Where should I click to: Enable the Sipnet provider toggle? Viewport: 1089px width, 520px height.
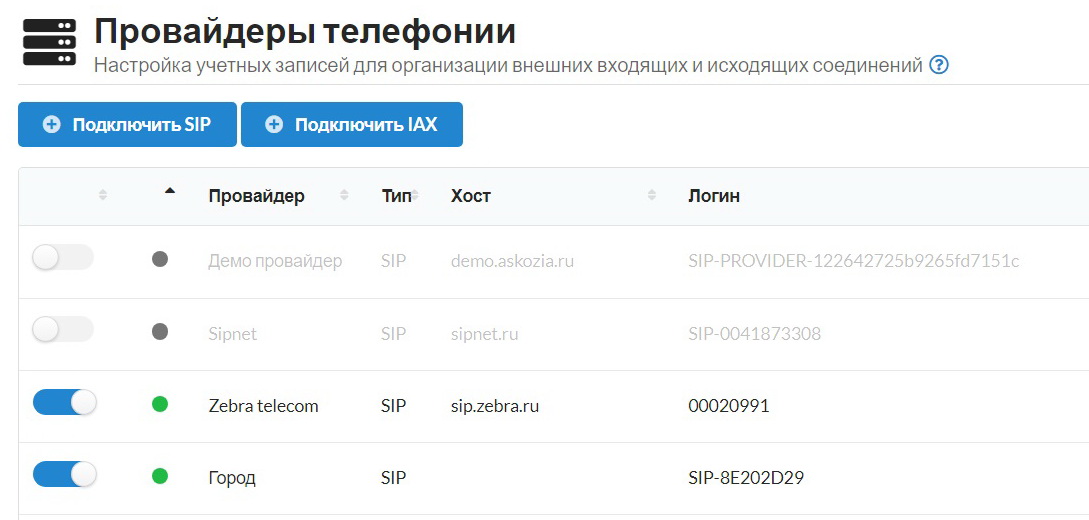63,330
